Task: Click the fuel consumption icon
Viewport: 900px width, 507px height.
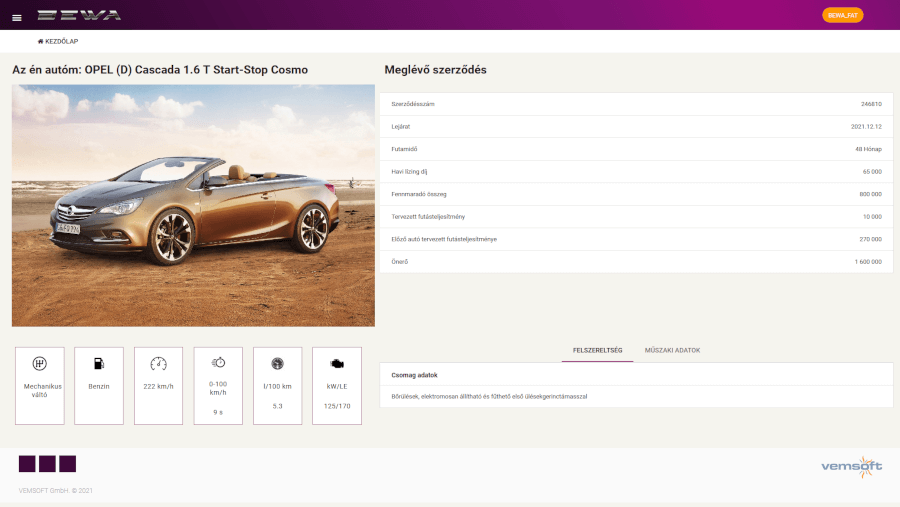Action: tap(277, 363)
